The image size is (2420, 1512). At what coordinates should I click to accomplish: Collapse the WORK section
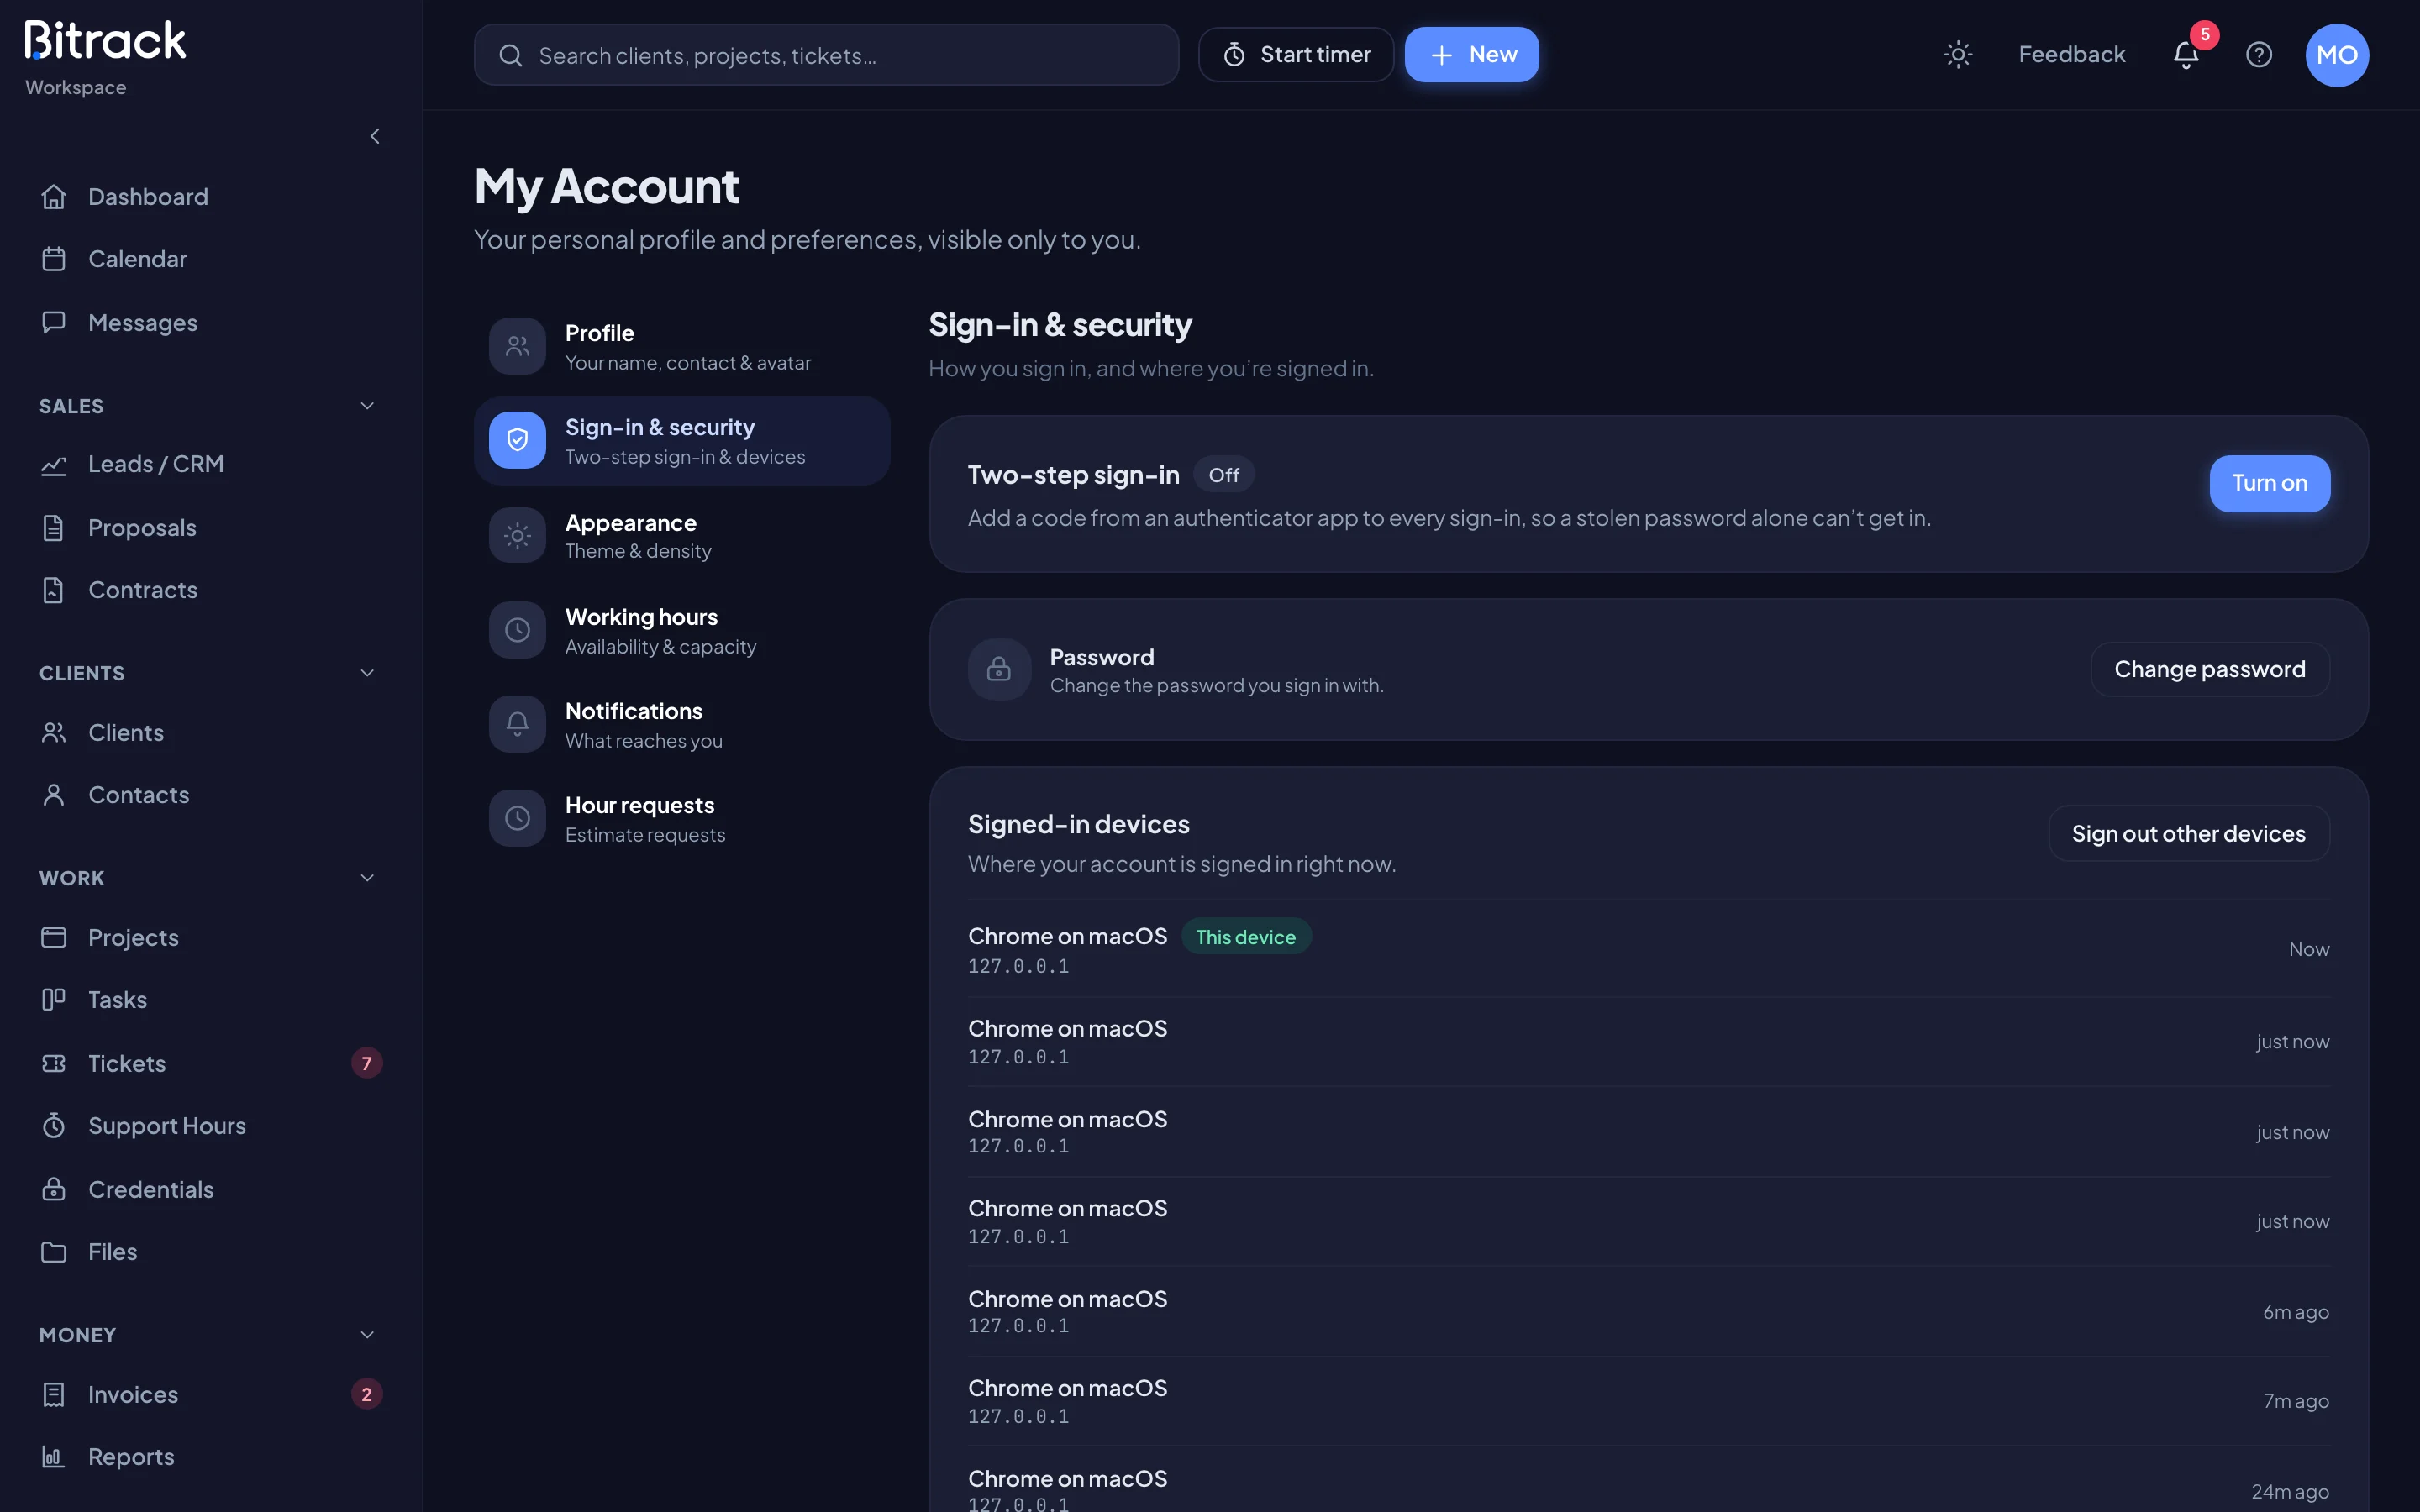367,878
